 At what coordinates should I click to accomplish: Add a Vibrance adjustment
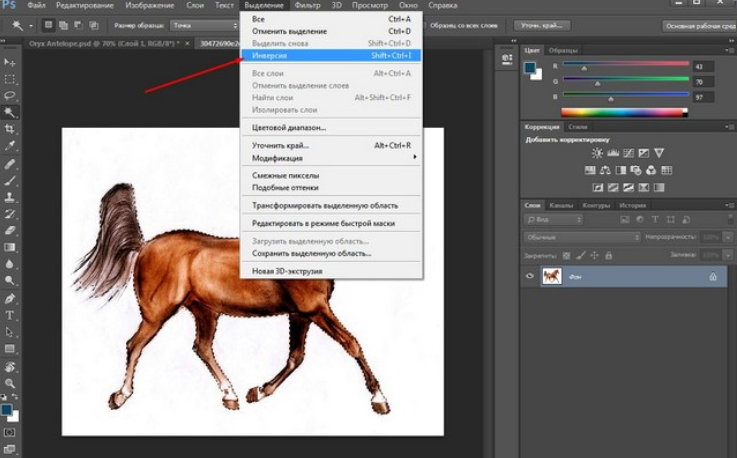(659, 153)
